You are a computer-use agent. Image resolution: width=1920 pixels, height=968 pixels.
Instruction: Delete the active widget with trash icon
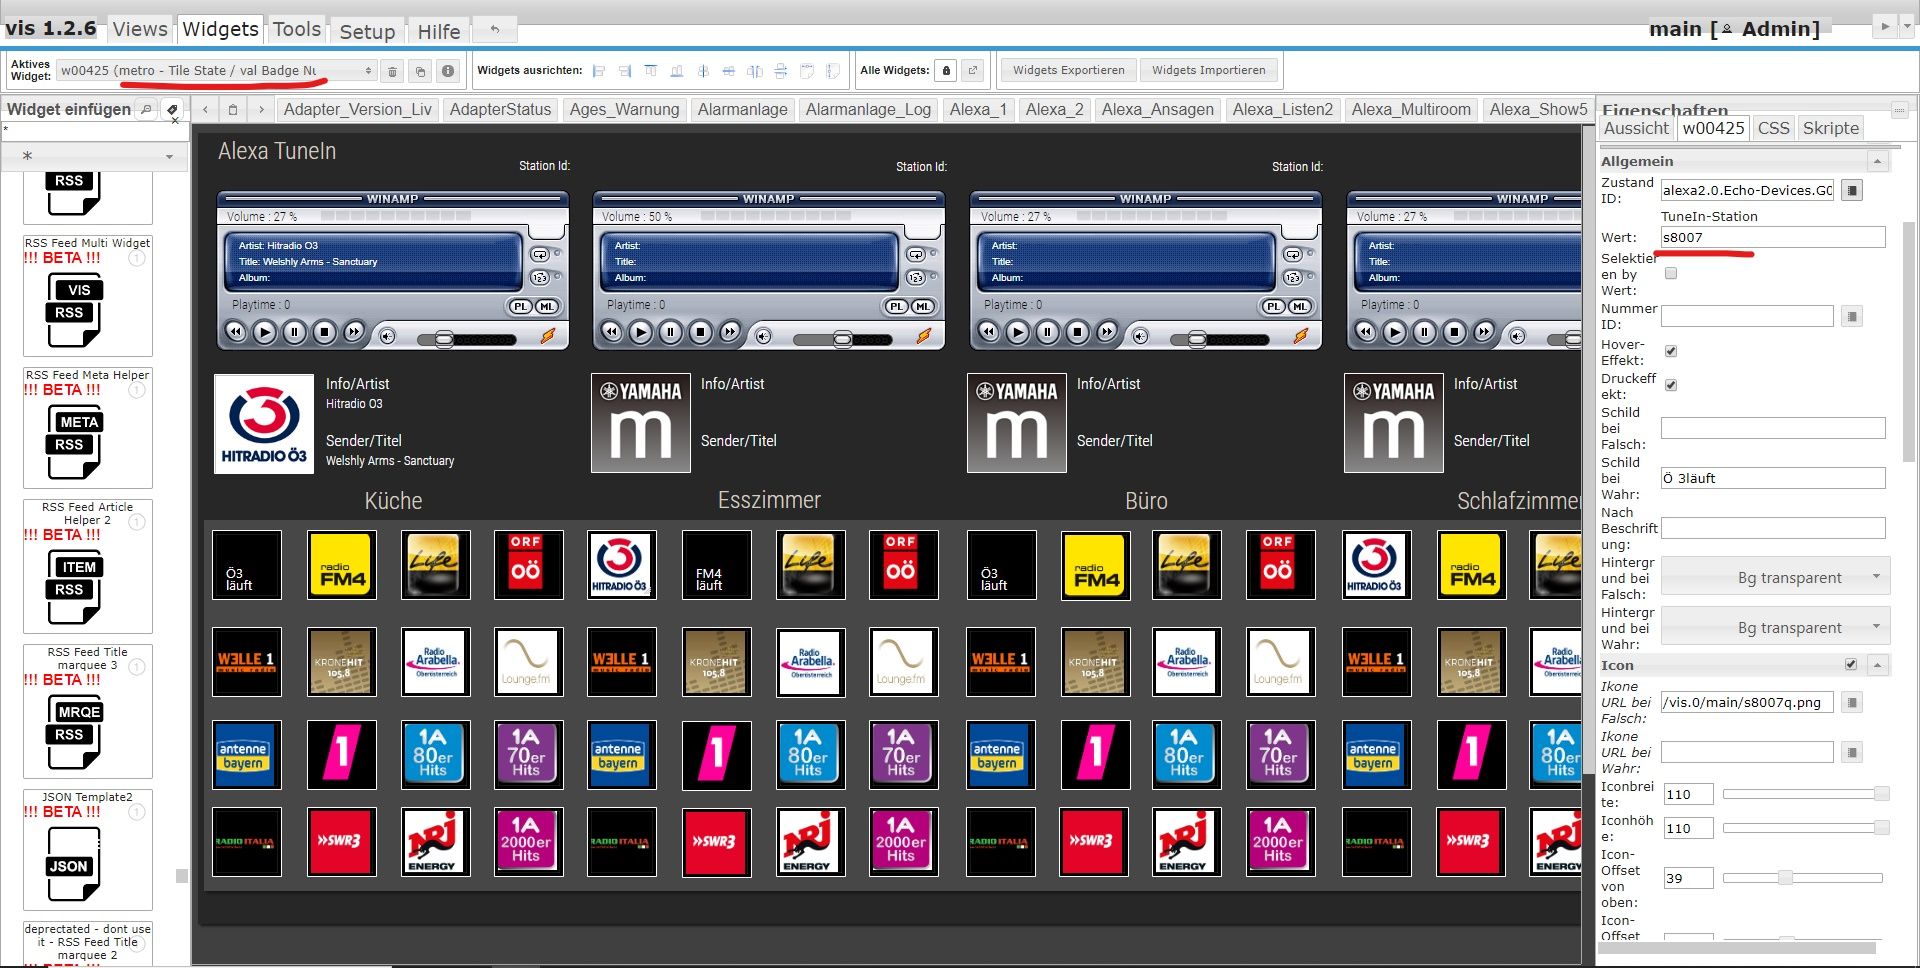coord(393,71)
